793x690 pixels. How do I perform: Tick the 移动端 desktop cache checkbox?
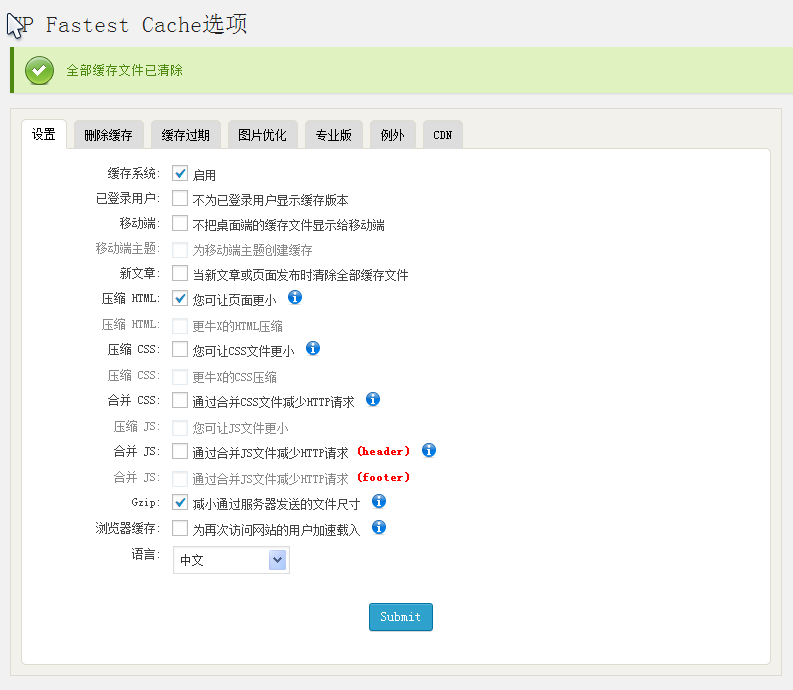pyautogui.click(x=180, y=223)
